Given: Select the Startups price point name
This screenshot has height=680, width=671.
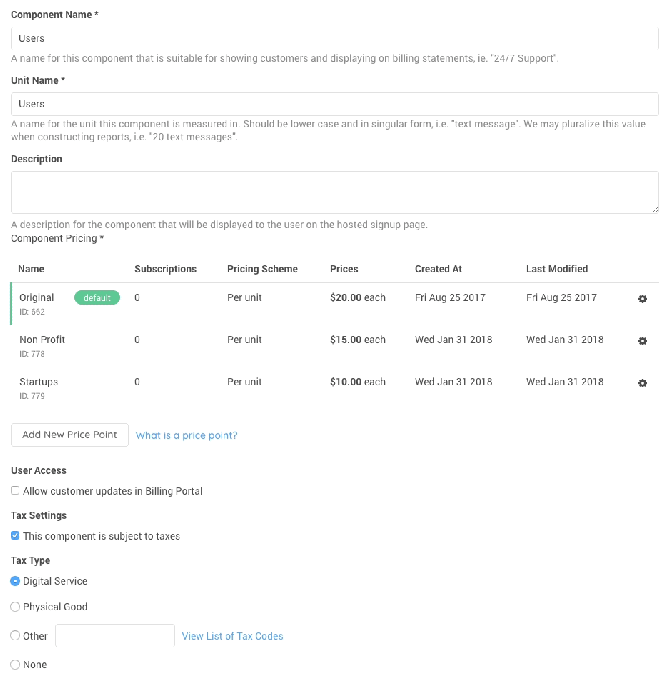Looking at the screenshot, I should click(39, 382).
